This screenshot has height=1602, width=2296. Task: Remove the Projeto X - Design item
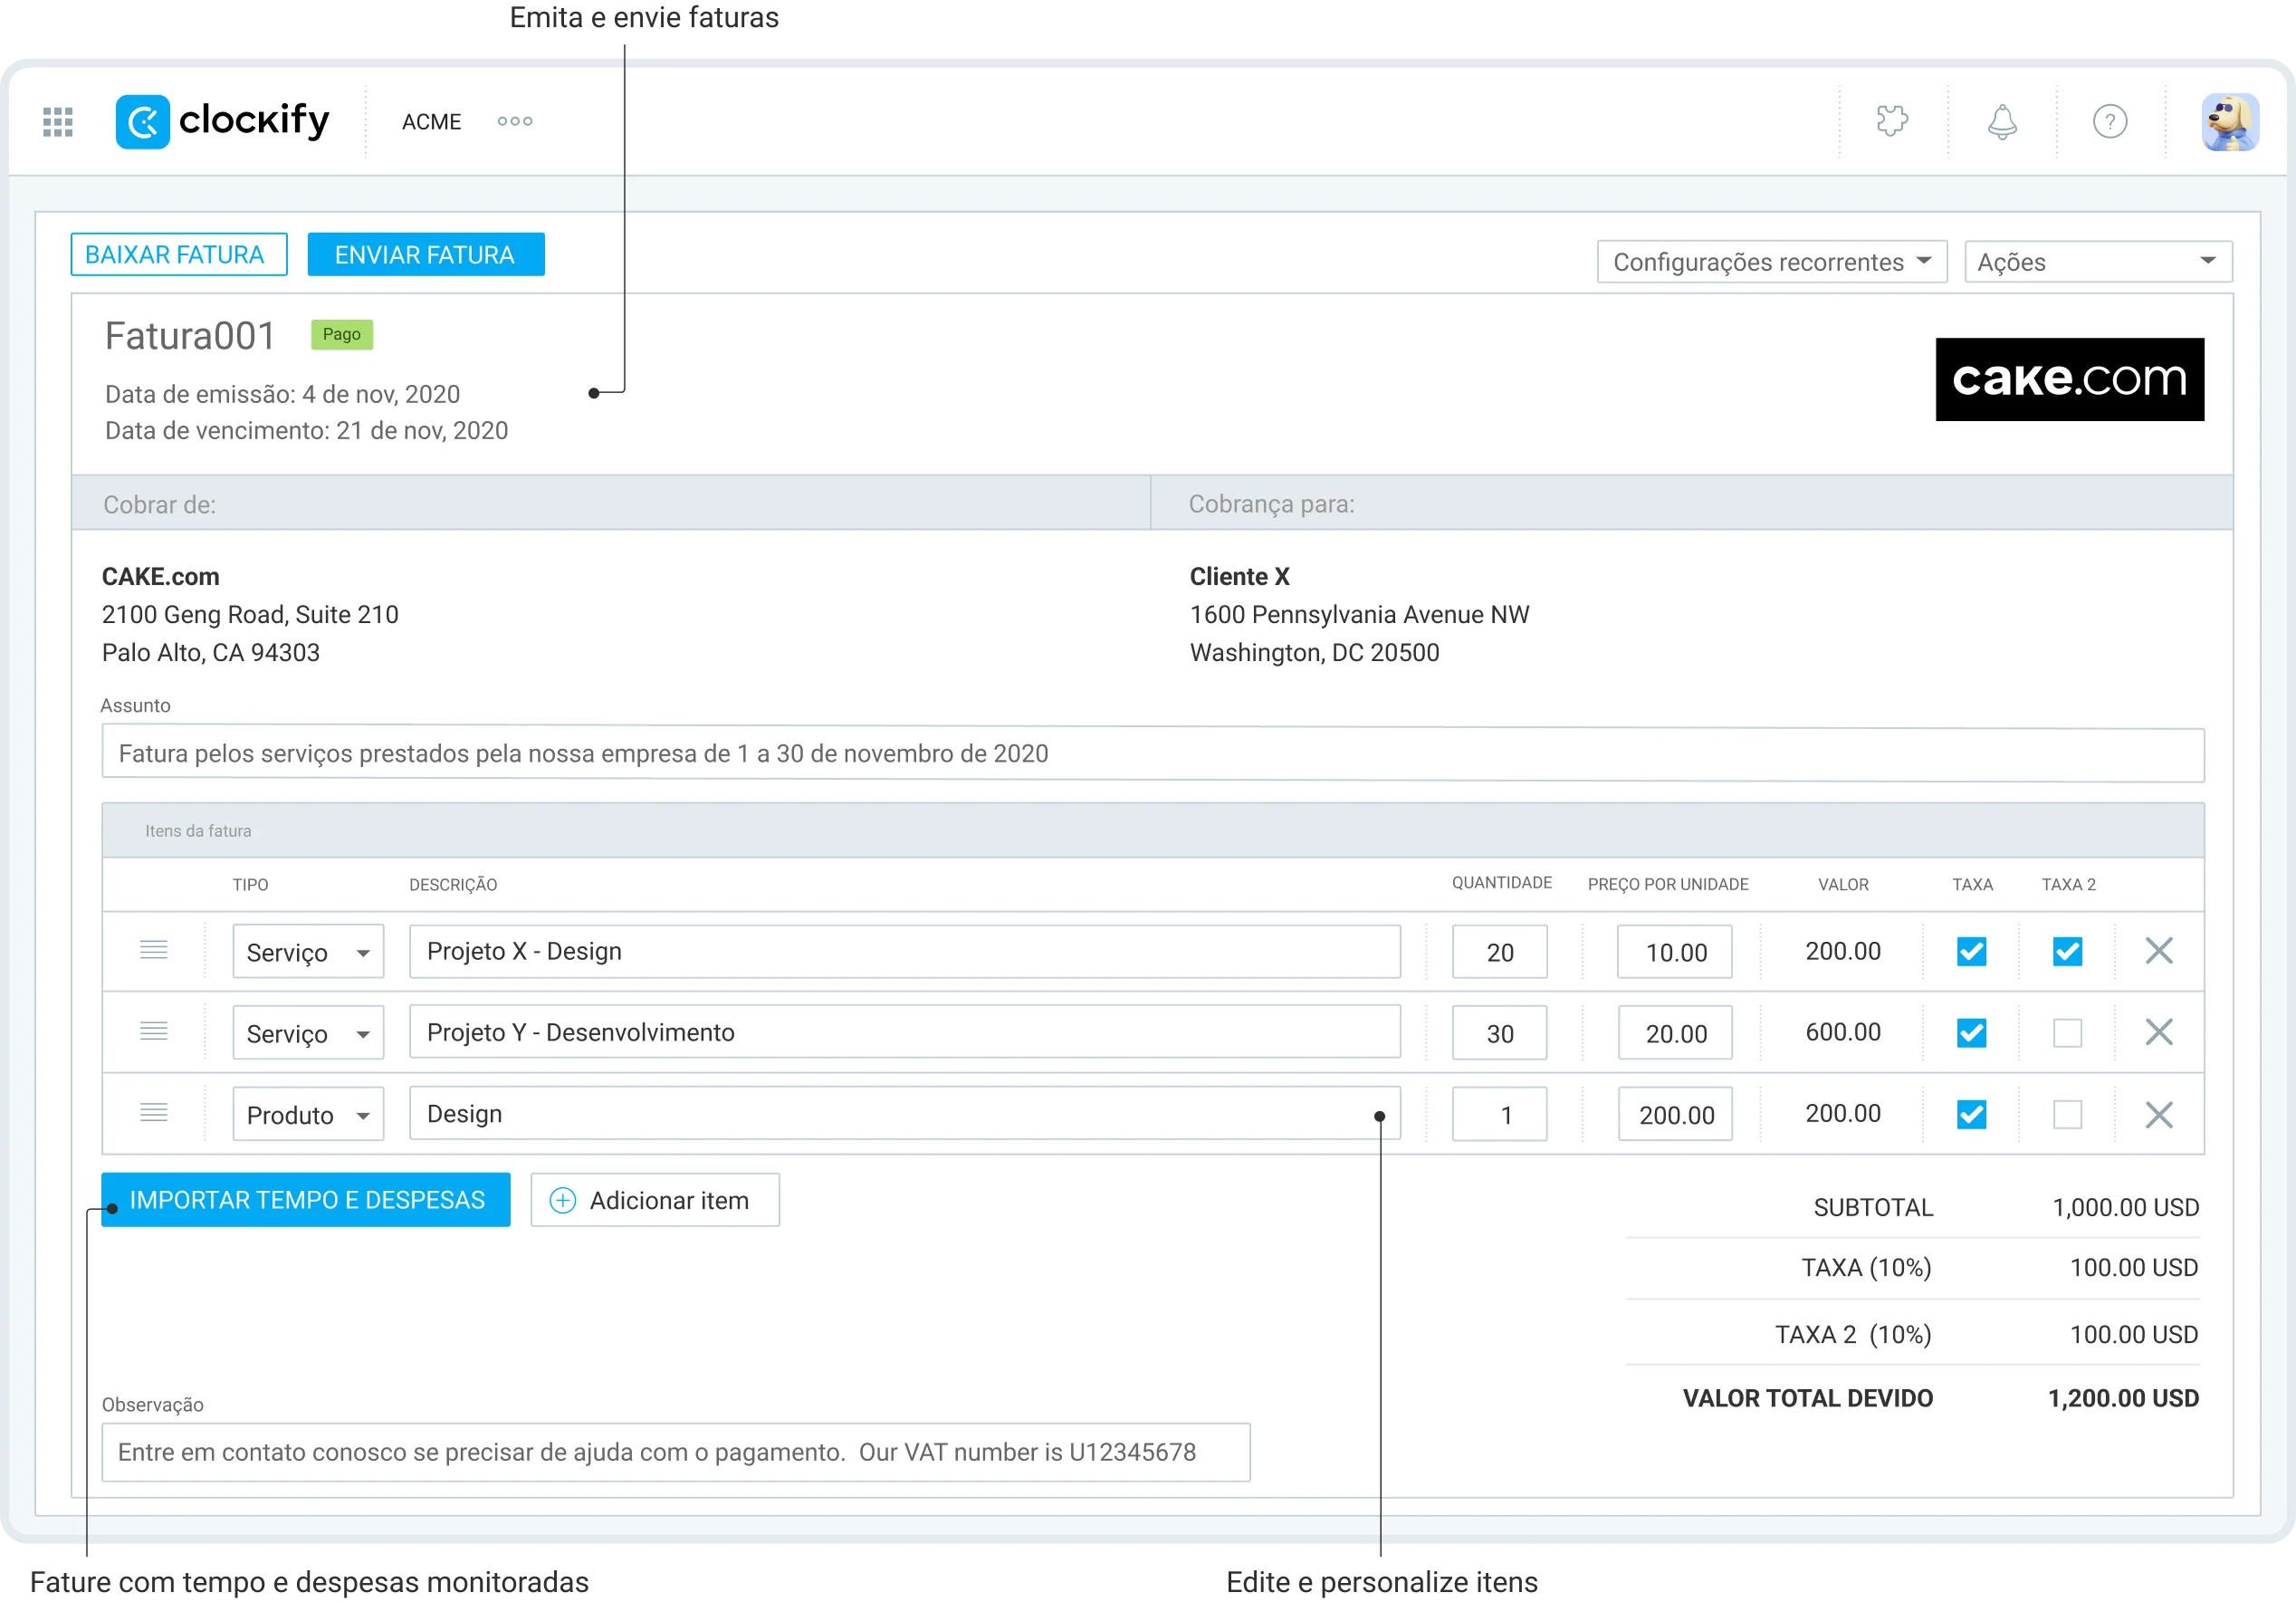(x=2159, y=951)
